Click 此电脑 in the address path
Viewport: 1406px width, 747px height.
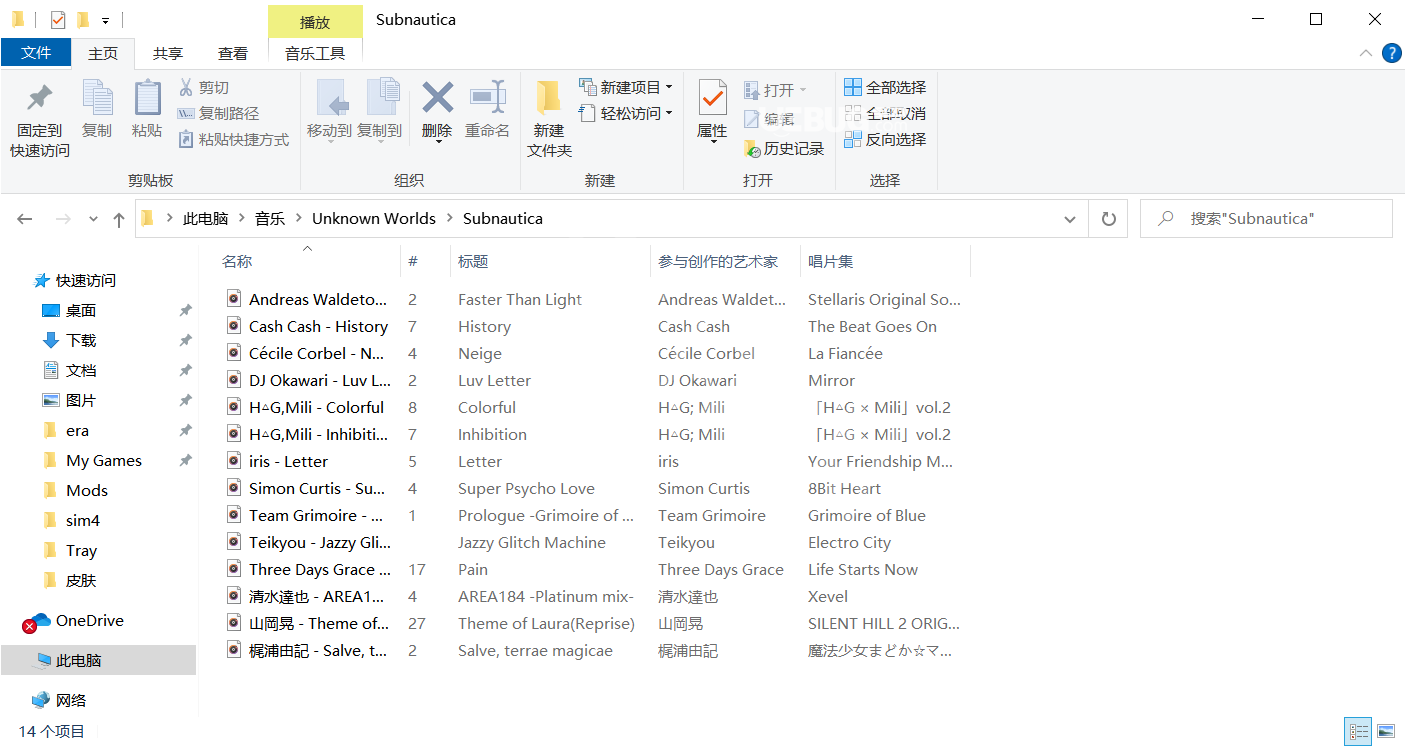click(205, 219)
